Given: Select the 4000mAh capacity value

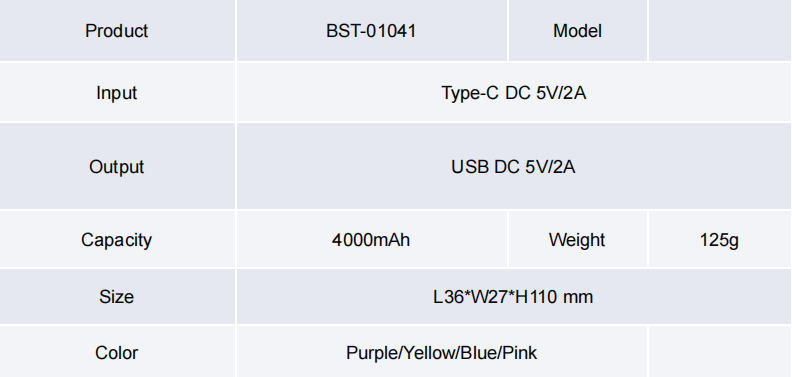Looking at the screenshot, I should tap(372, 239).
